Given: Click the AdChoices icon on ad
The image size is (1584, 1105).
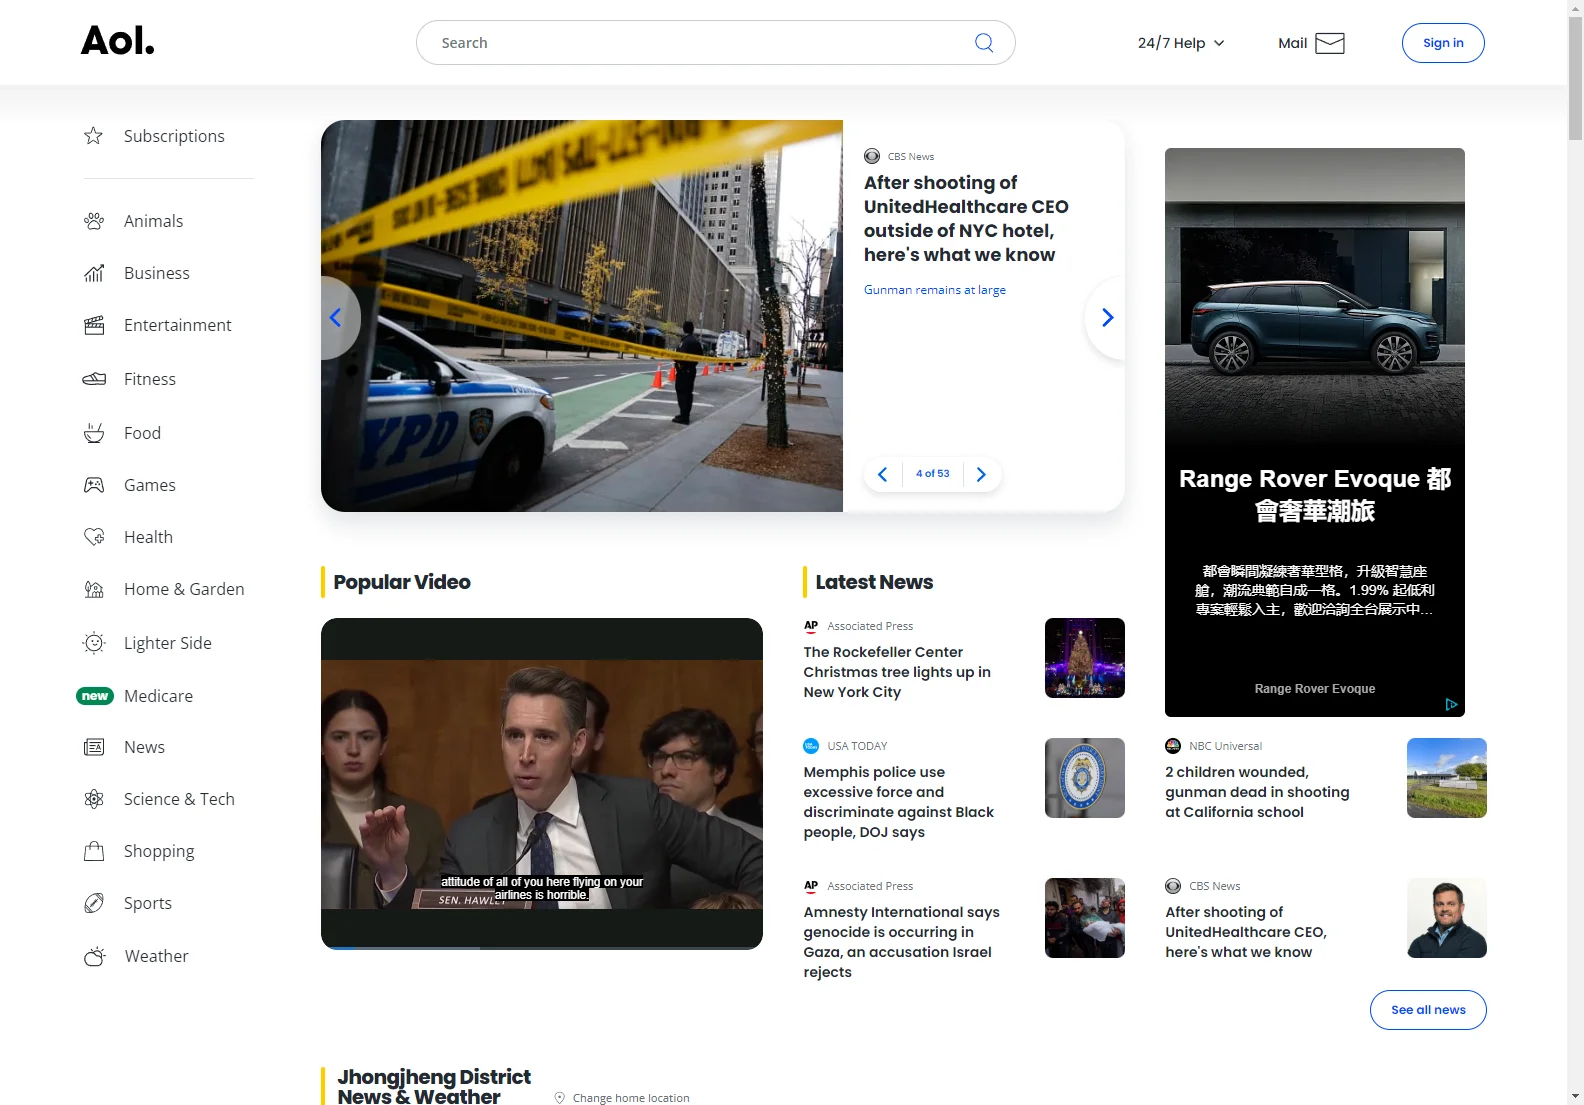Looking at the screenshot, I should [x=1451, y=704].
